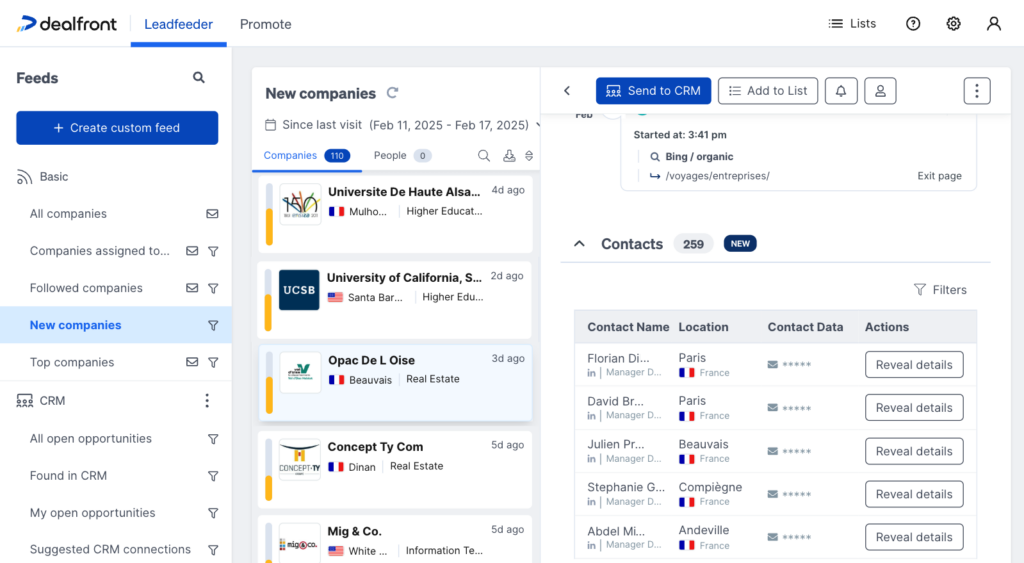Open CRM section three-dot menu
This screenshot has height=563, width=1024.
[x=207, y=400]
